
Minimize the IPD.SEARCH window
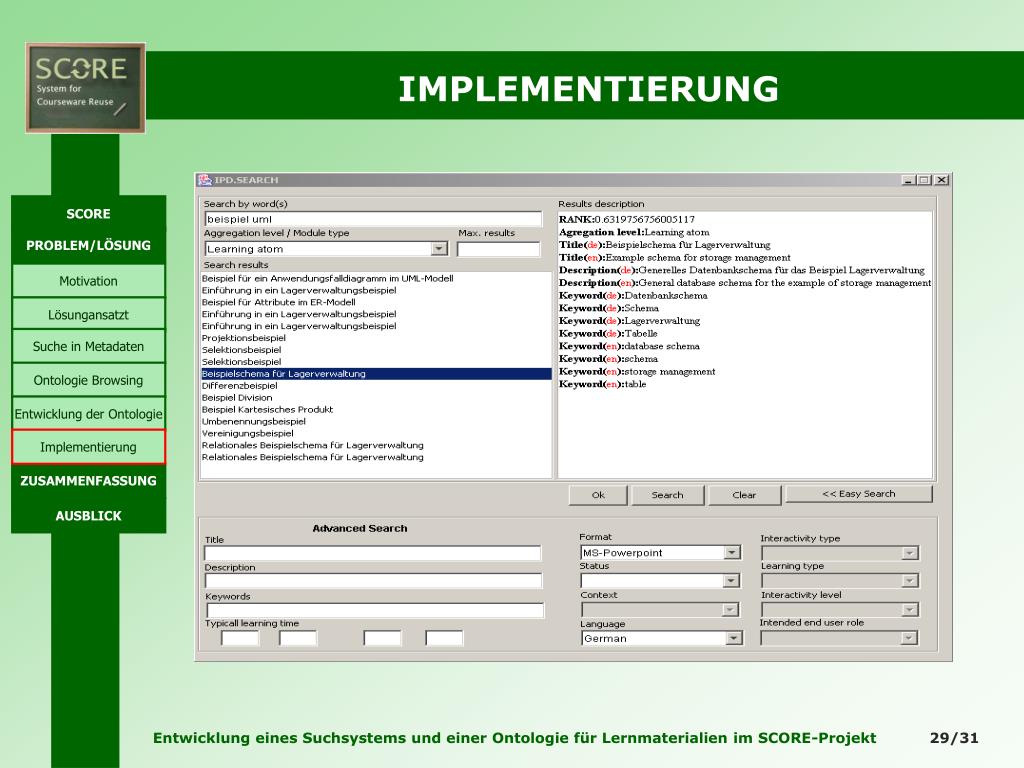coord(908,180)
